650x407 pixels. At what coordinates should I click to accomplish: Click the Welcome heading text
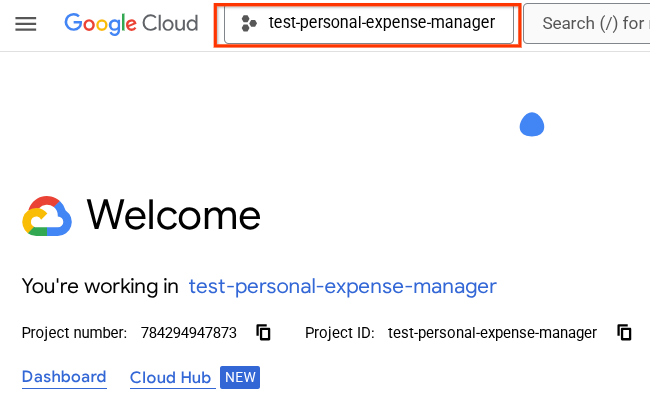[173, 215]
